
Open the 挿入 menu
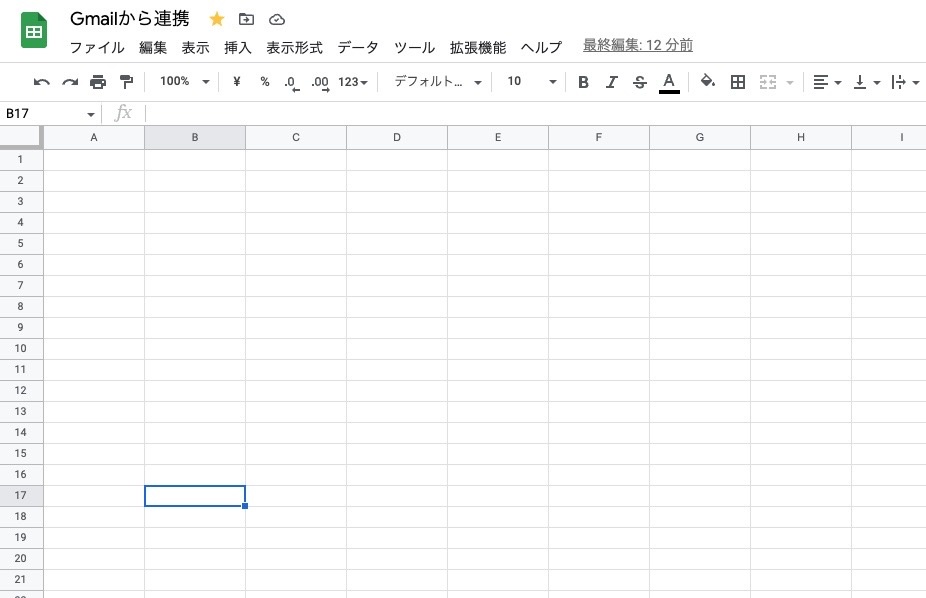pyautogui.click(x=238, y=47)
